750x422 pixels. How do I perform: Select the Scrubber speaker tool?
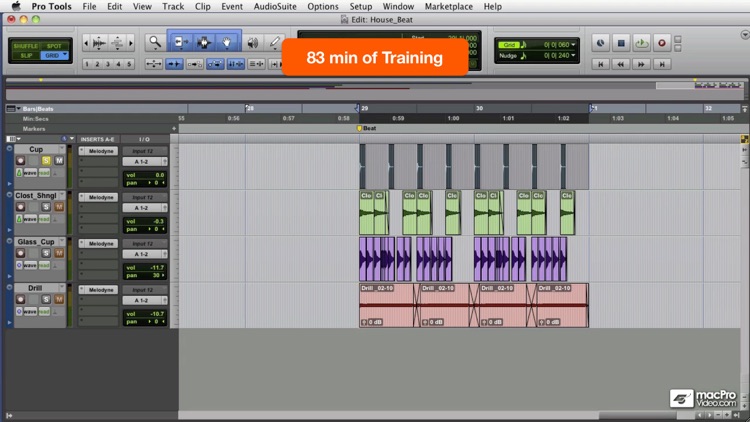coord(253,43)
